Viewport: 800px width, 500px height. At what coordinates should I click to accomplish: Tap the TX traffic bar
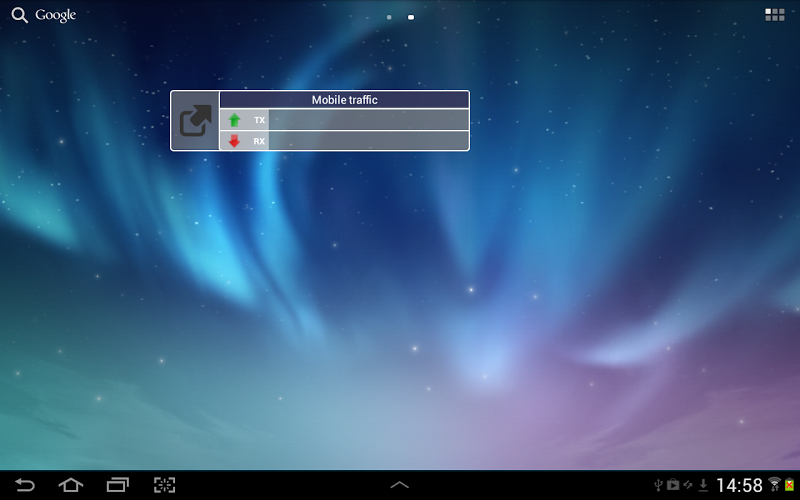pos(368,120)
